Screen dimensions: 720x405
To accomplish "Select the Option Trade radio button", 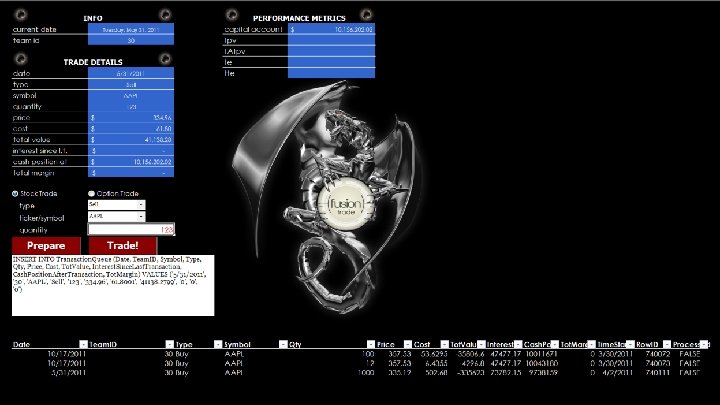I will pyautogui.click(x=91, y=194).
